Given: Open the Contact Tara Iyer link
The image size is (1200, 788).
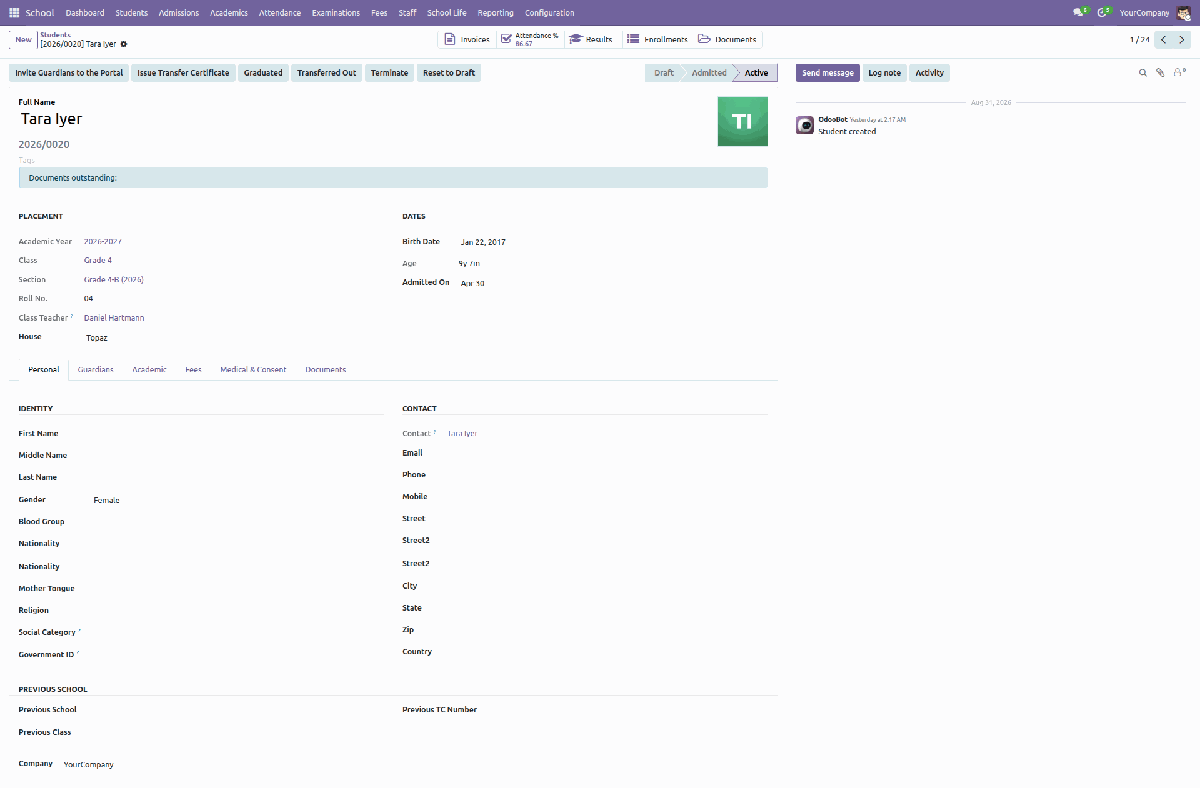Looking at the screenshot, I should [462, 434].
